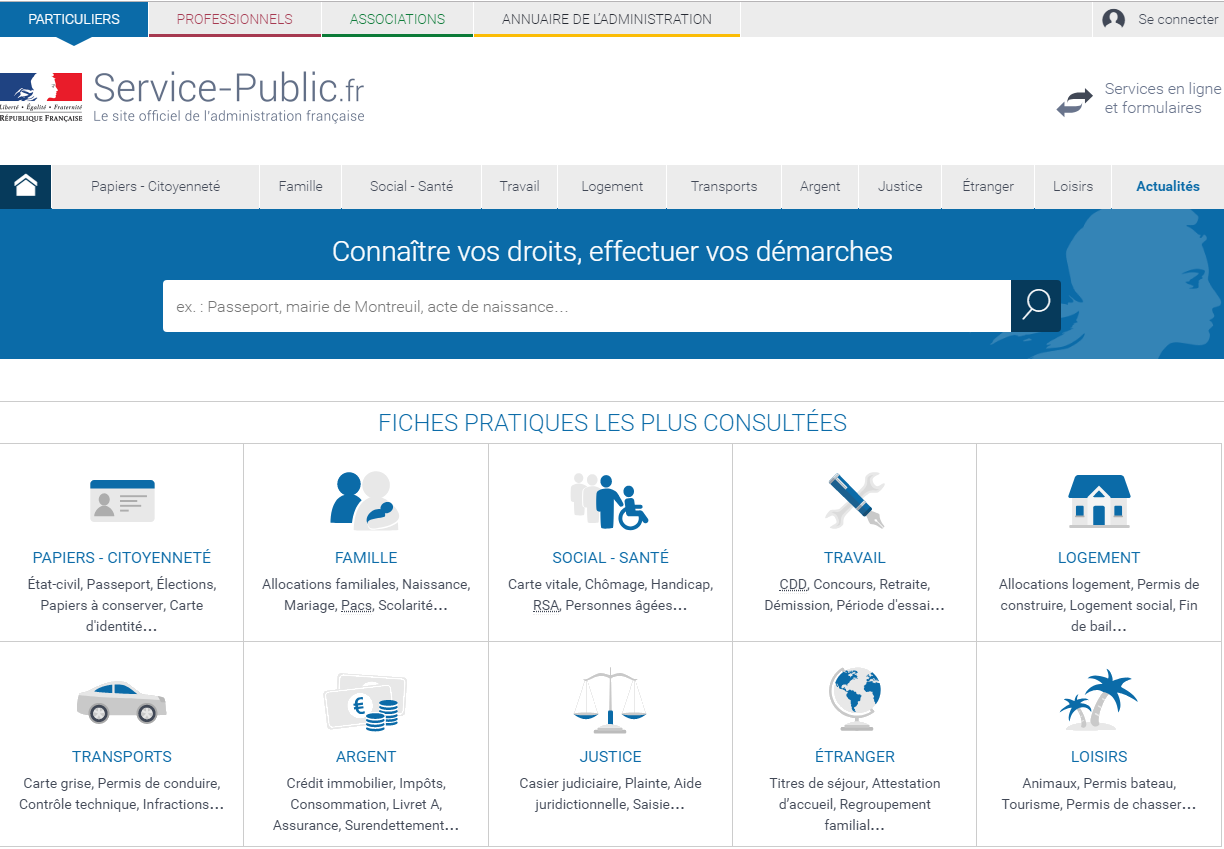Click LOISIRS card heading
1224x849 pixels.
coord(1099,757)
